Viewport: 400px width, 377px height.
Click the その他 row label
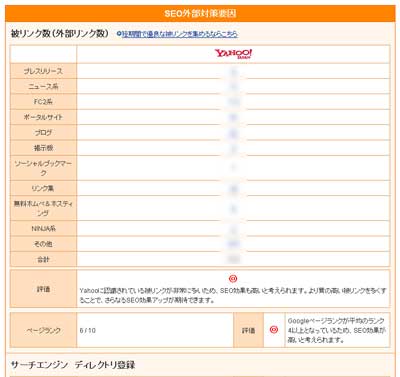pos(43,244)
